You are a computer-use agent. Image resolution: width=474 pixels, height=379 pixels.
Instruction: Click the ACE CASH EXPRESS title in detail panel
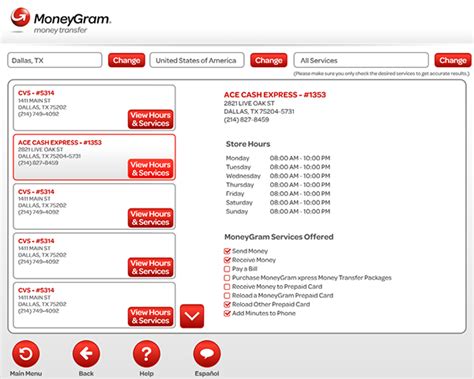coord(275,95)
